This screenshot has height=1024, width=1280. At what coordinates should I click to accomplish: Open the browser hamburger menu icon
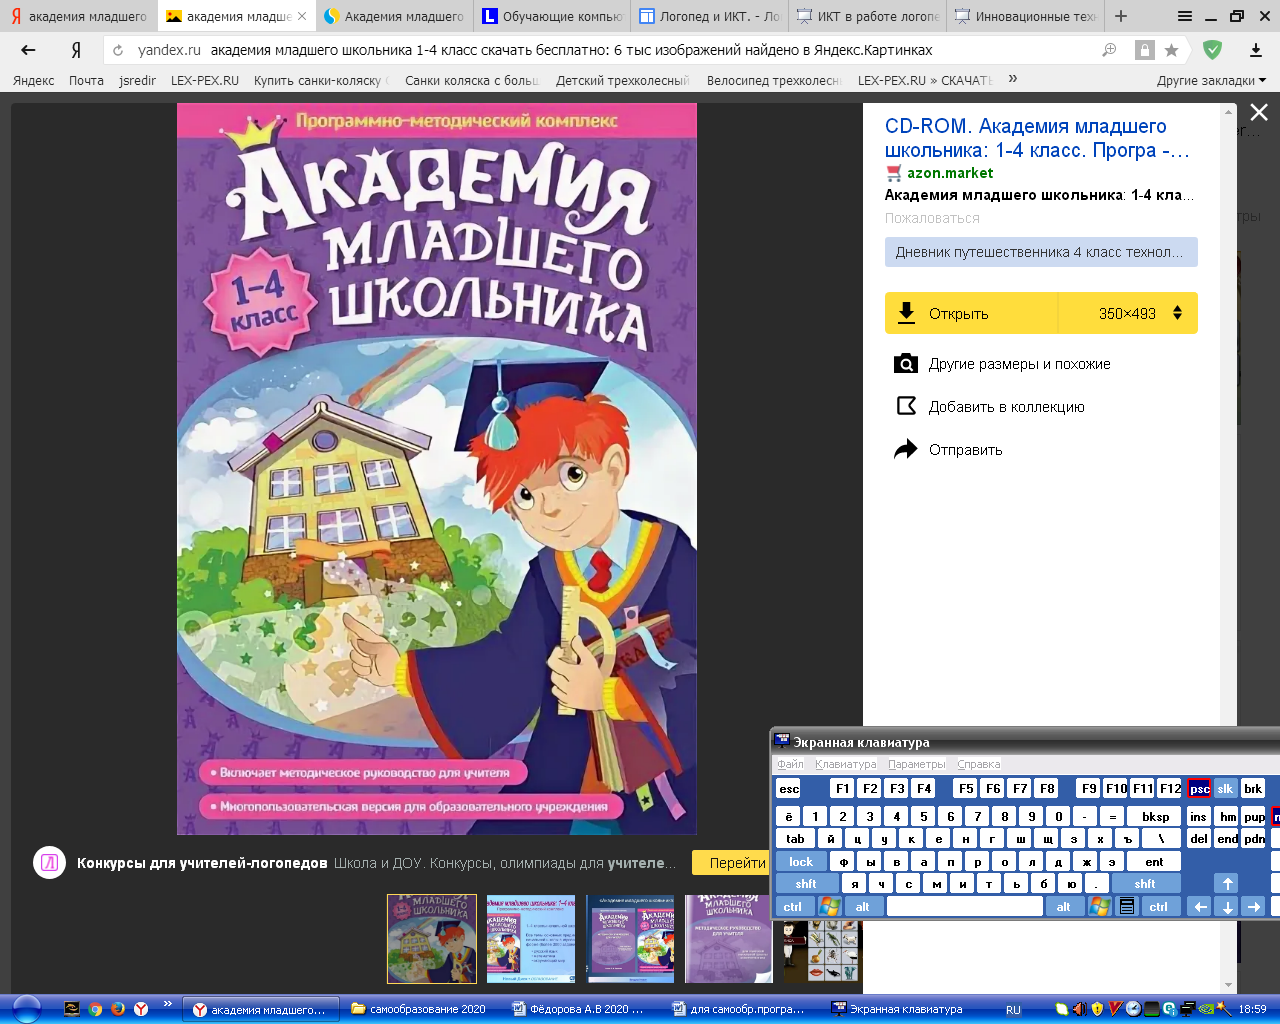(x=1185, y=16)
